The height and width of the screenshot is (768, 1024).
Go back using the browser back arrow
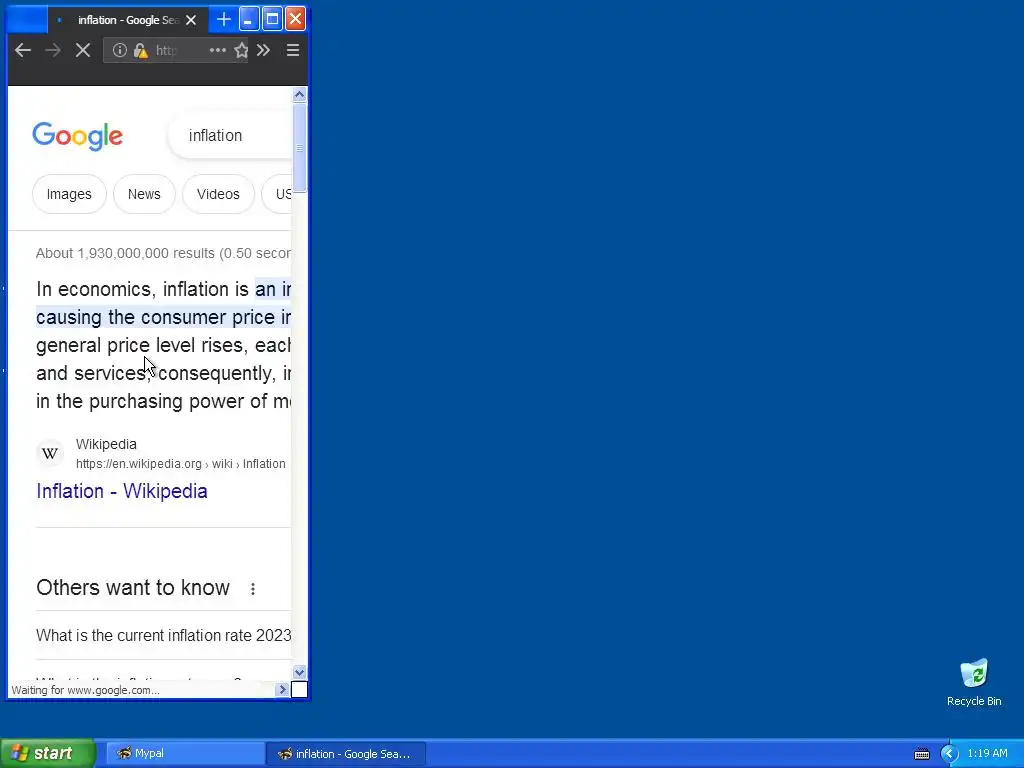23,50
